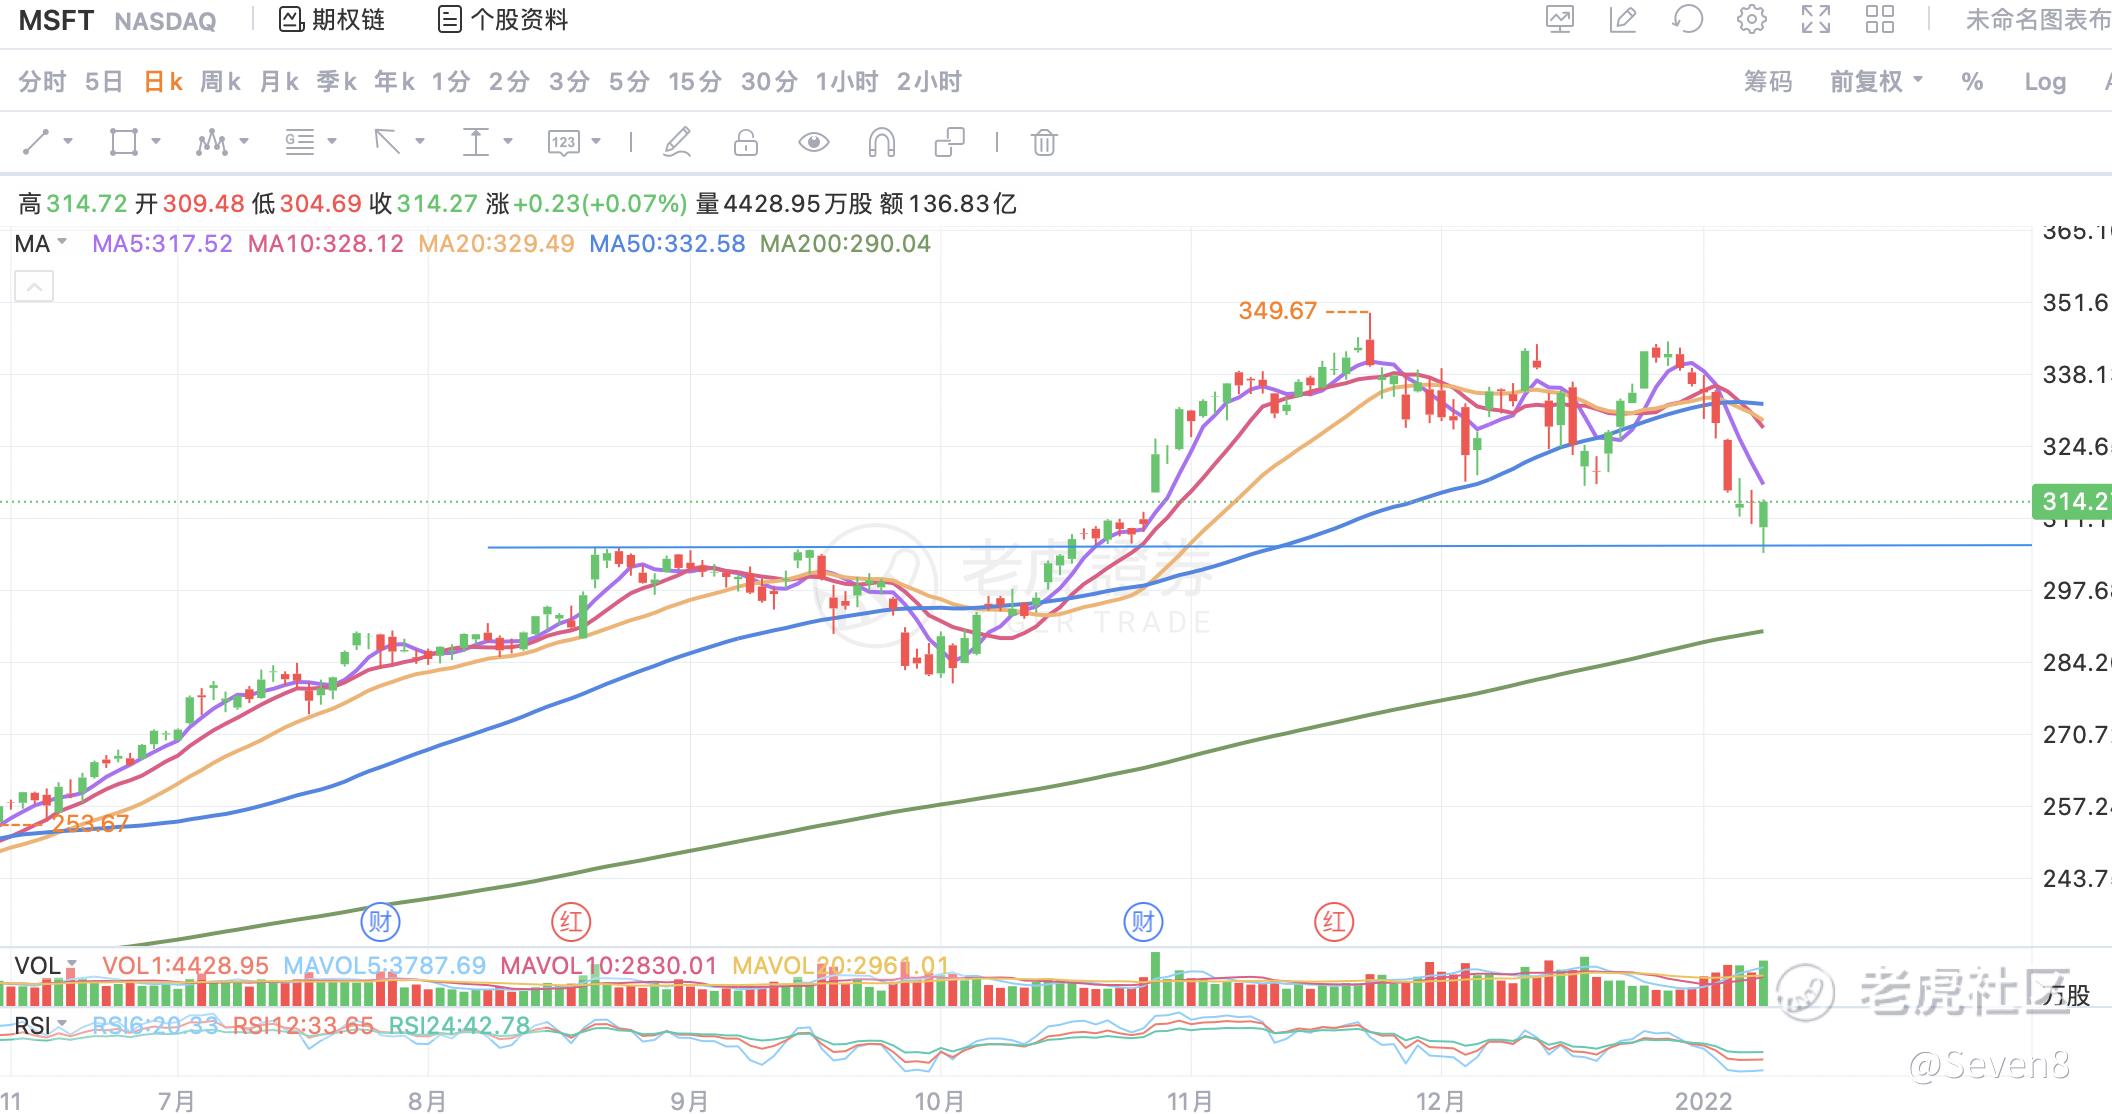
Task: Click the November 财 earnings marker
Action: click(x=1143, y=921)
